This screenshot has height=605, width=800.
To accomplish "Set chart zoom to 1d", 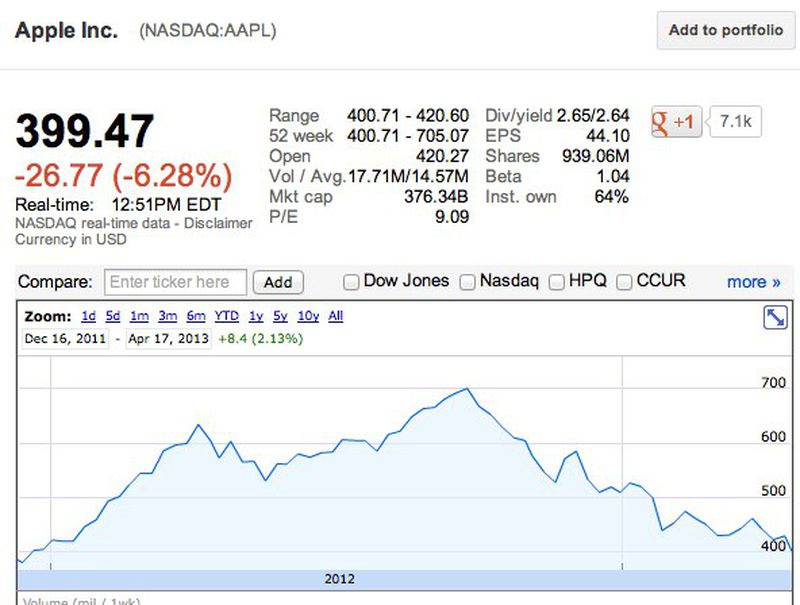I will click(x=88, y=315).
